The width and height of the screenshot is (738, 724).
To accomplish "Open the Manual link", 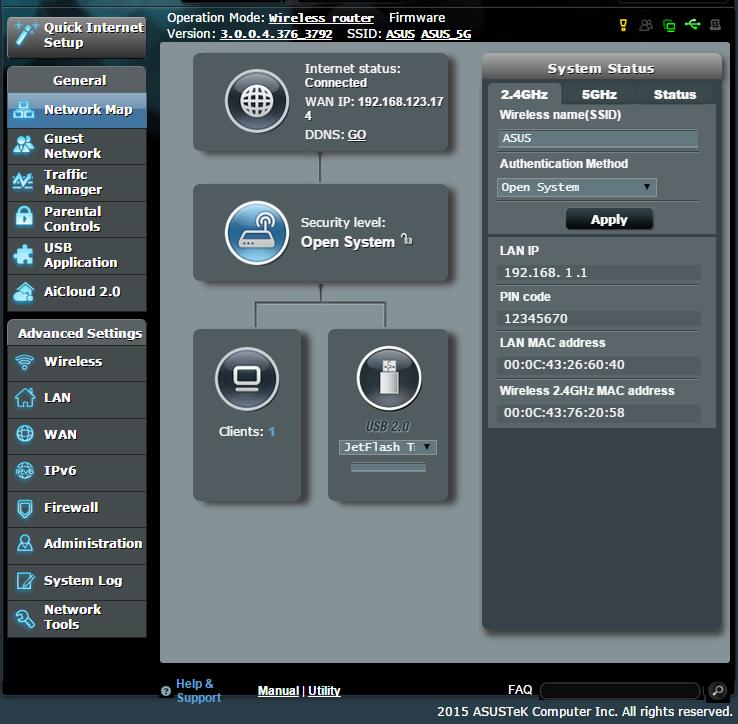I will (x=278, y=691).
